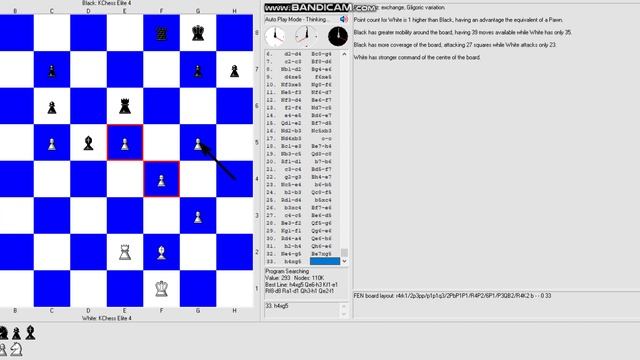Click the speaker sound icon
Screen dimensions: 640x360
pos(344,19)
